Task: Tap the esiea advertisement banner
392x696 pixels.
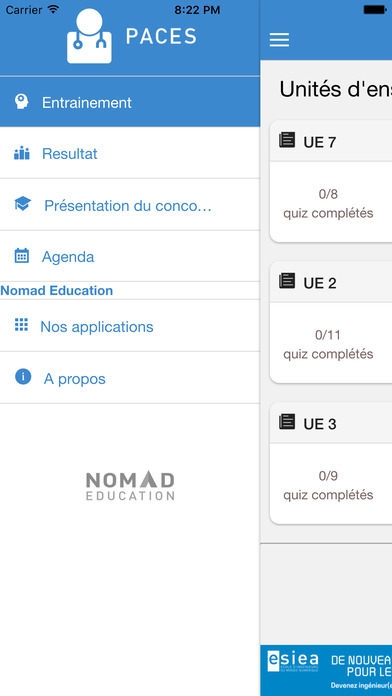Action: pyautogui.click(x=326, y=670)
